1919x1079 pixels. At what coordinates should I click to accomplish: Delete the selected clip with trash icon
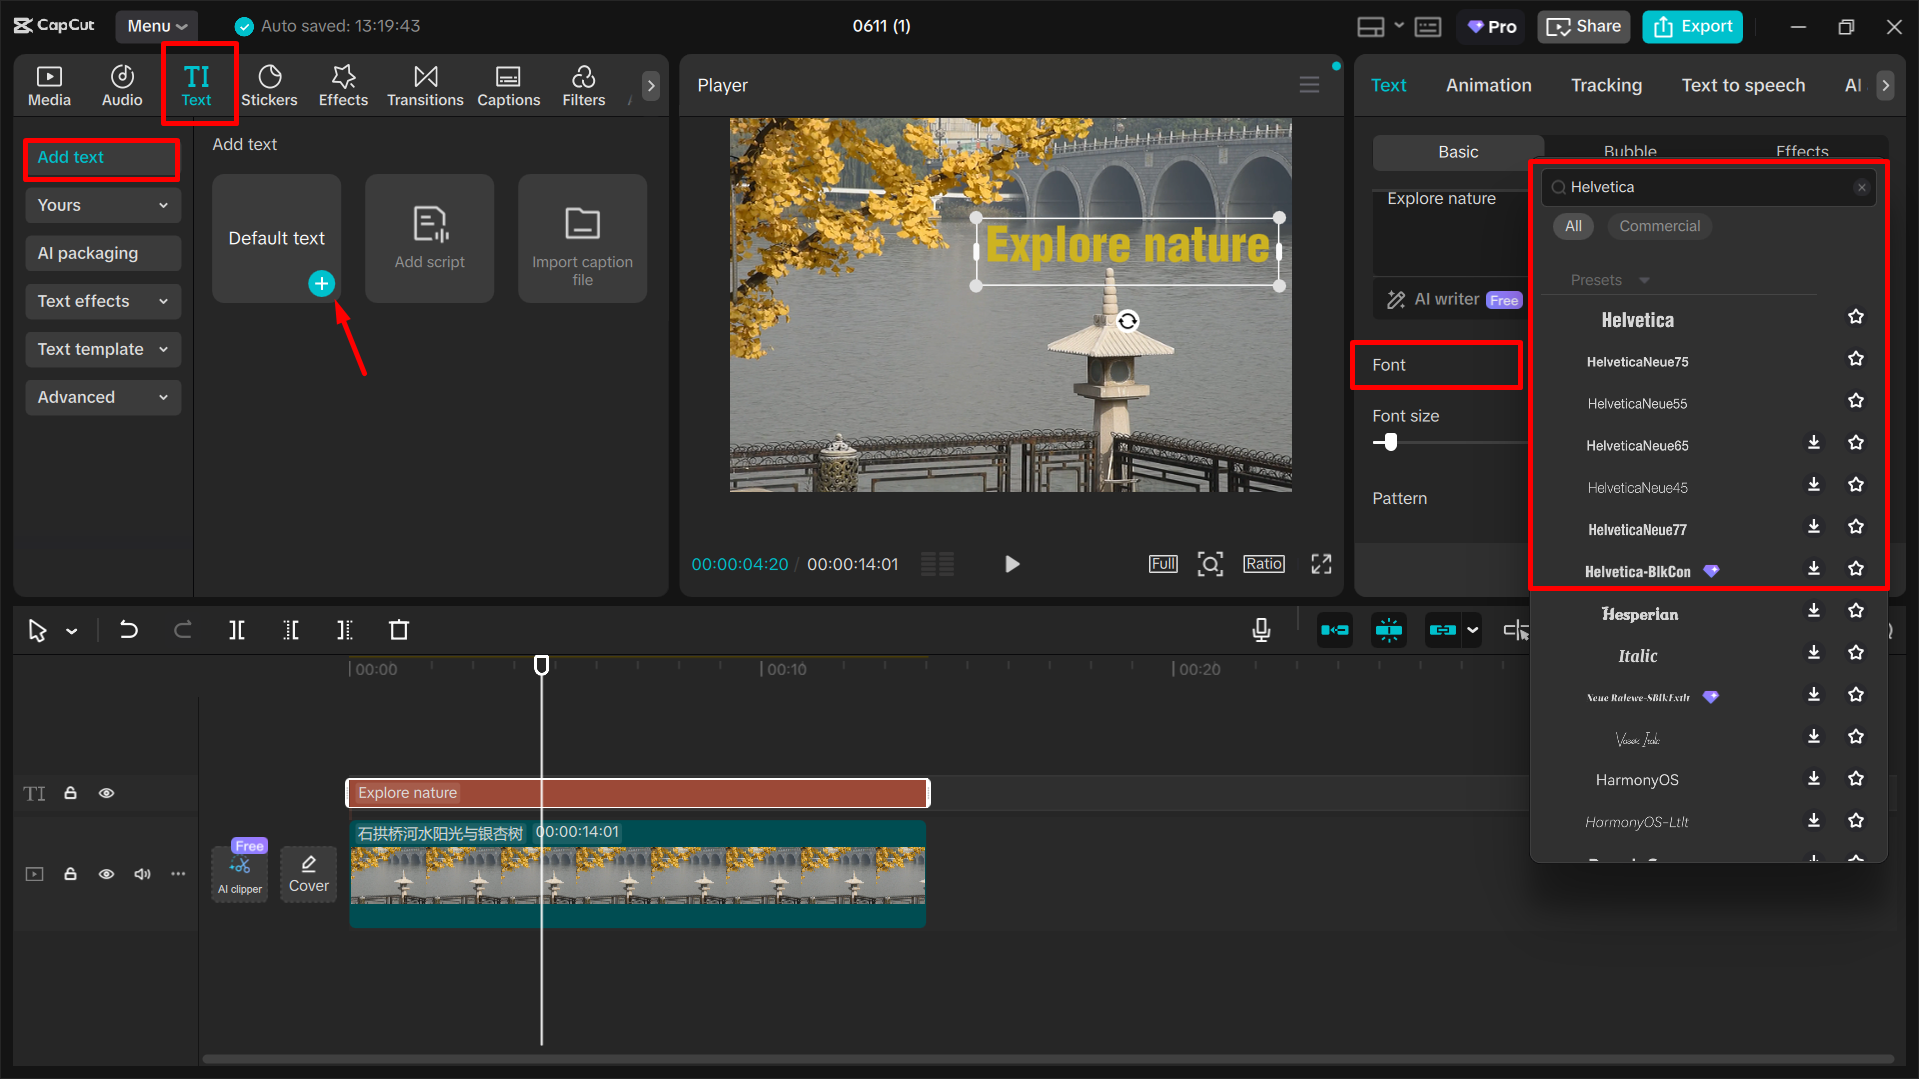click(398, 630)
